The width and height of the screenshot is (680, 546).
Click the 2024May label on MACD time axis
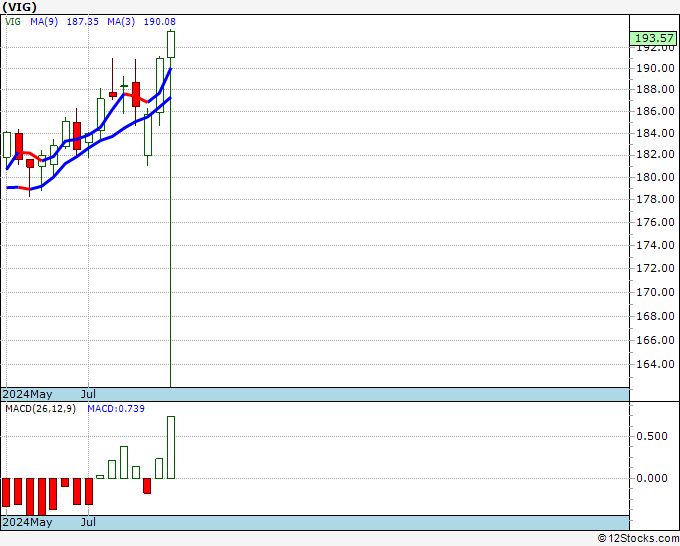point(27,522)
